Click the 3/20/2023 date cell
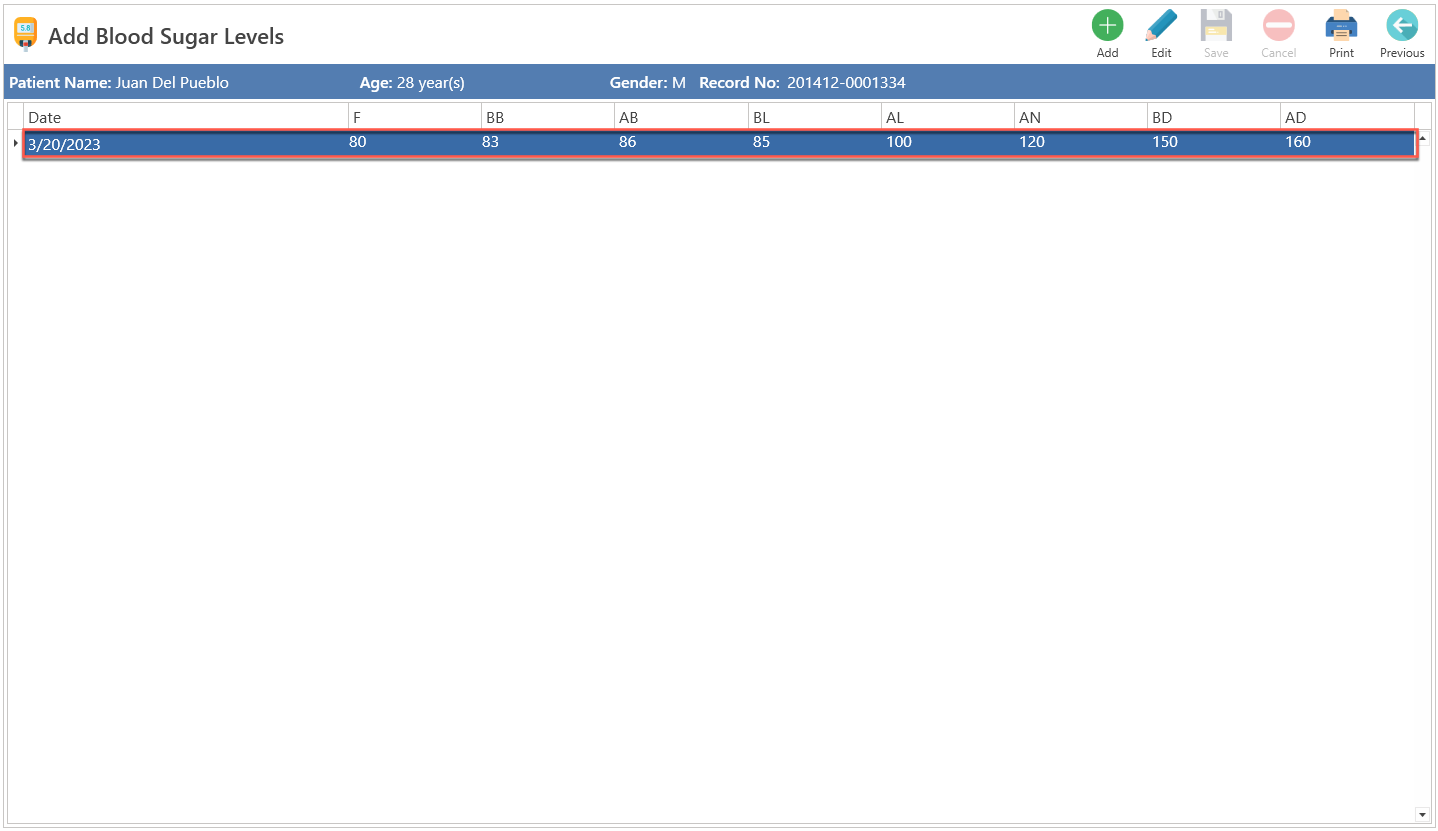1438x831 pixels. tap(186, 144)
